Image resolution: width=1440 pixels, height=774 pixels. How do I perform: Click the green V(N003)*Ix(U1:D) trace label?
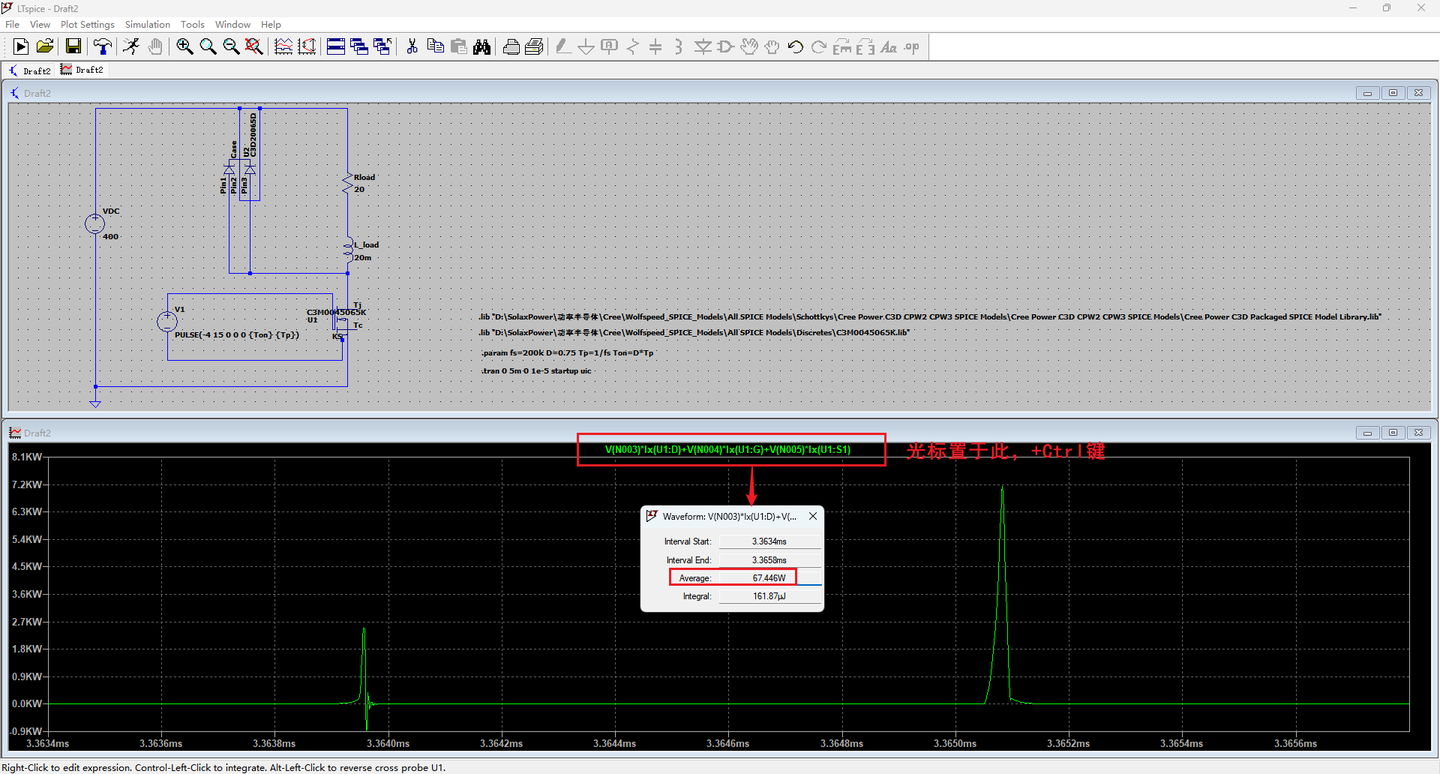tap(730, 450)
